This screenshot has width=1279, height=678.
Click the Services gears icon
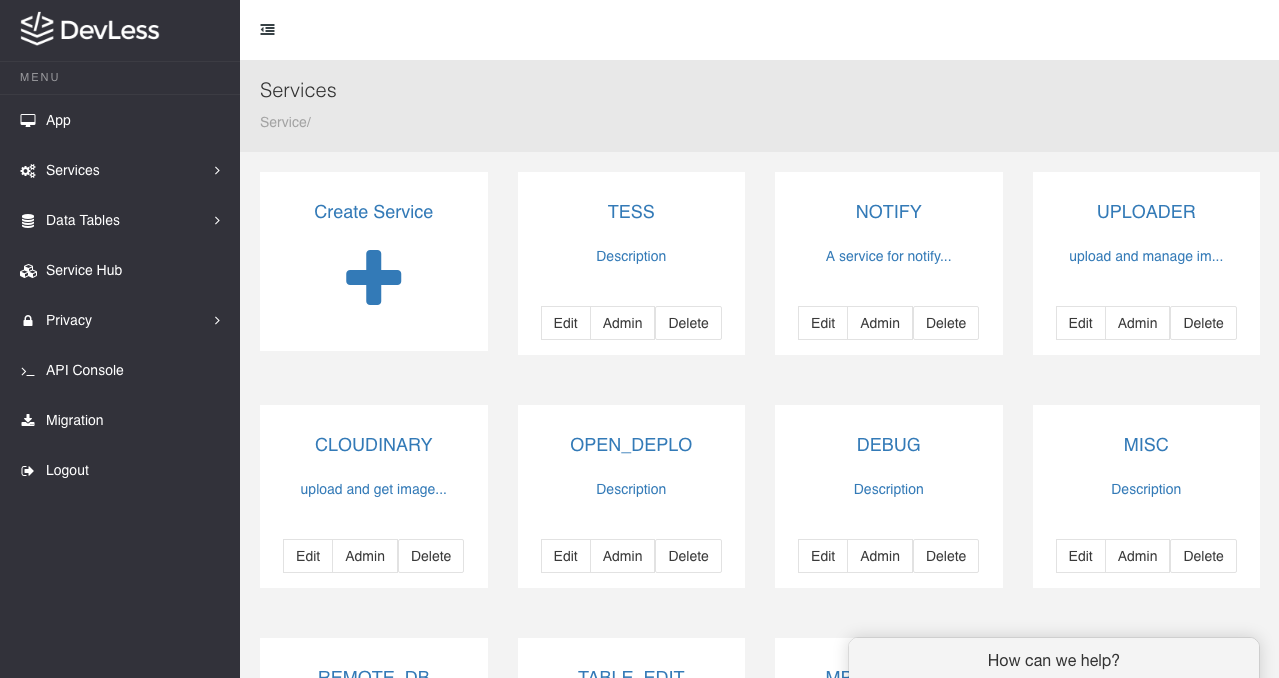coord(28,170)
